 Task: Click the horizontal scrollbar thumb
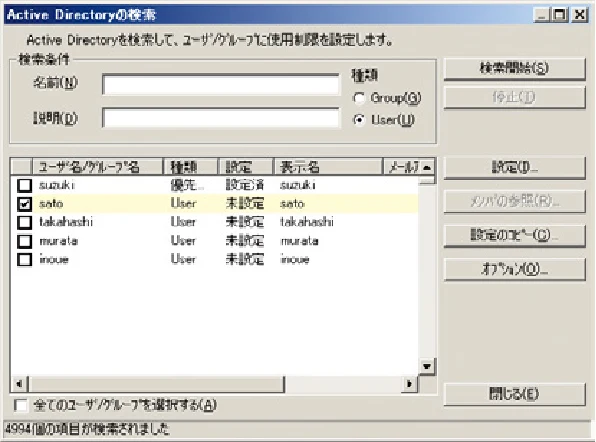156,384
